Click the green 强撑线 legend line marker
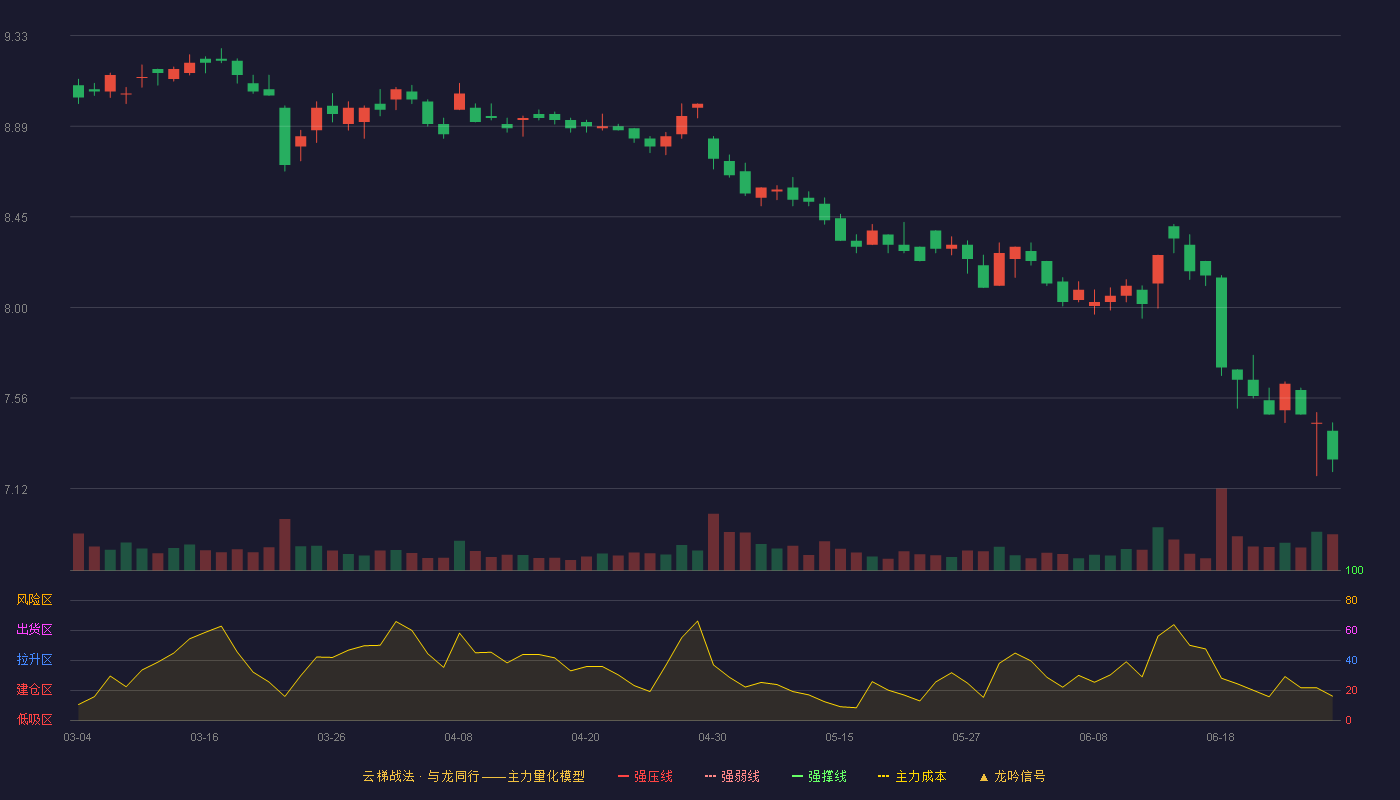Screen dimensions: 1400x800 click(797, 776)
